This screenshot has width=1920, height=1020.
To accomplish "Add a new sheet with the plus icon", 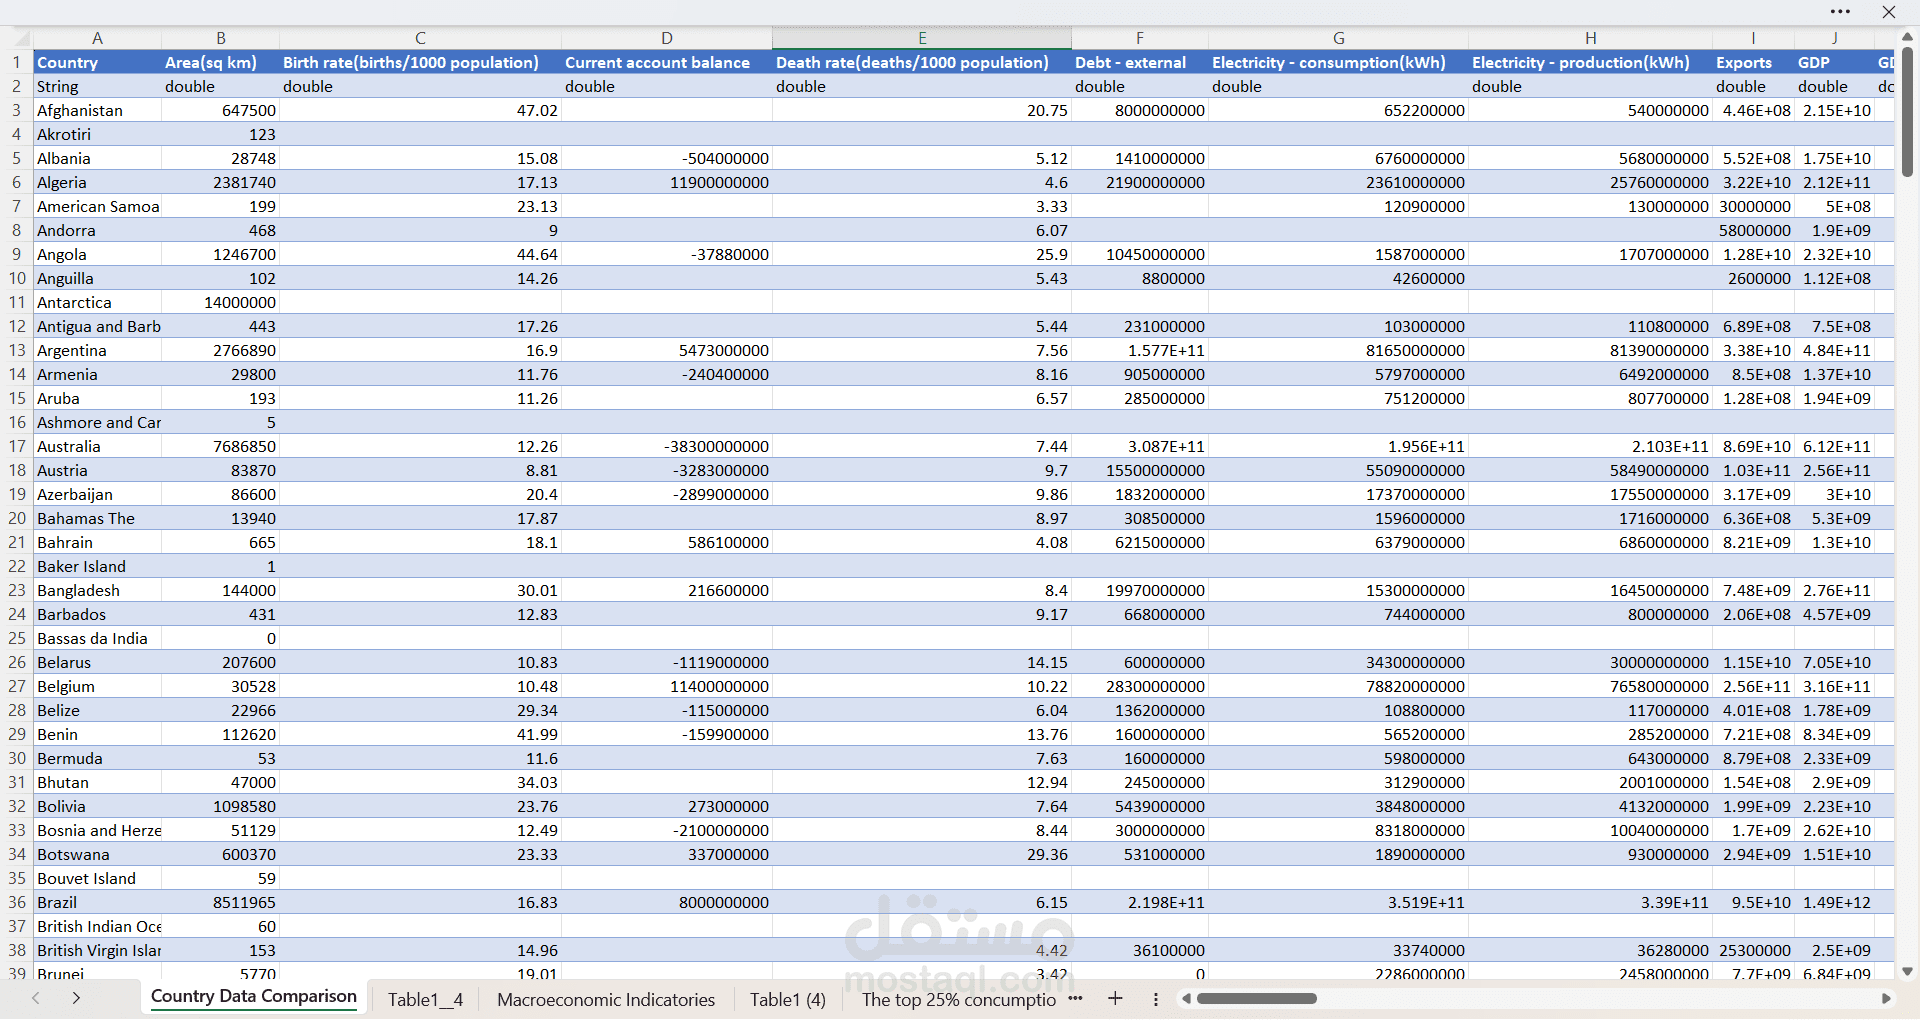I will click(x=1115, y=998).
